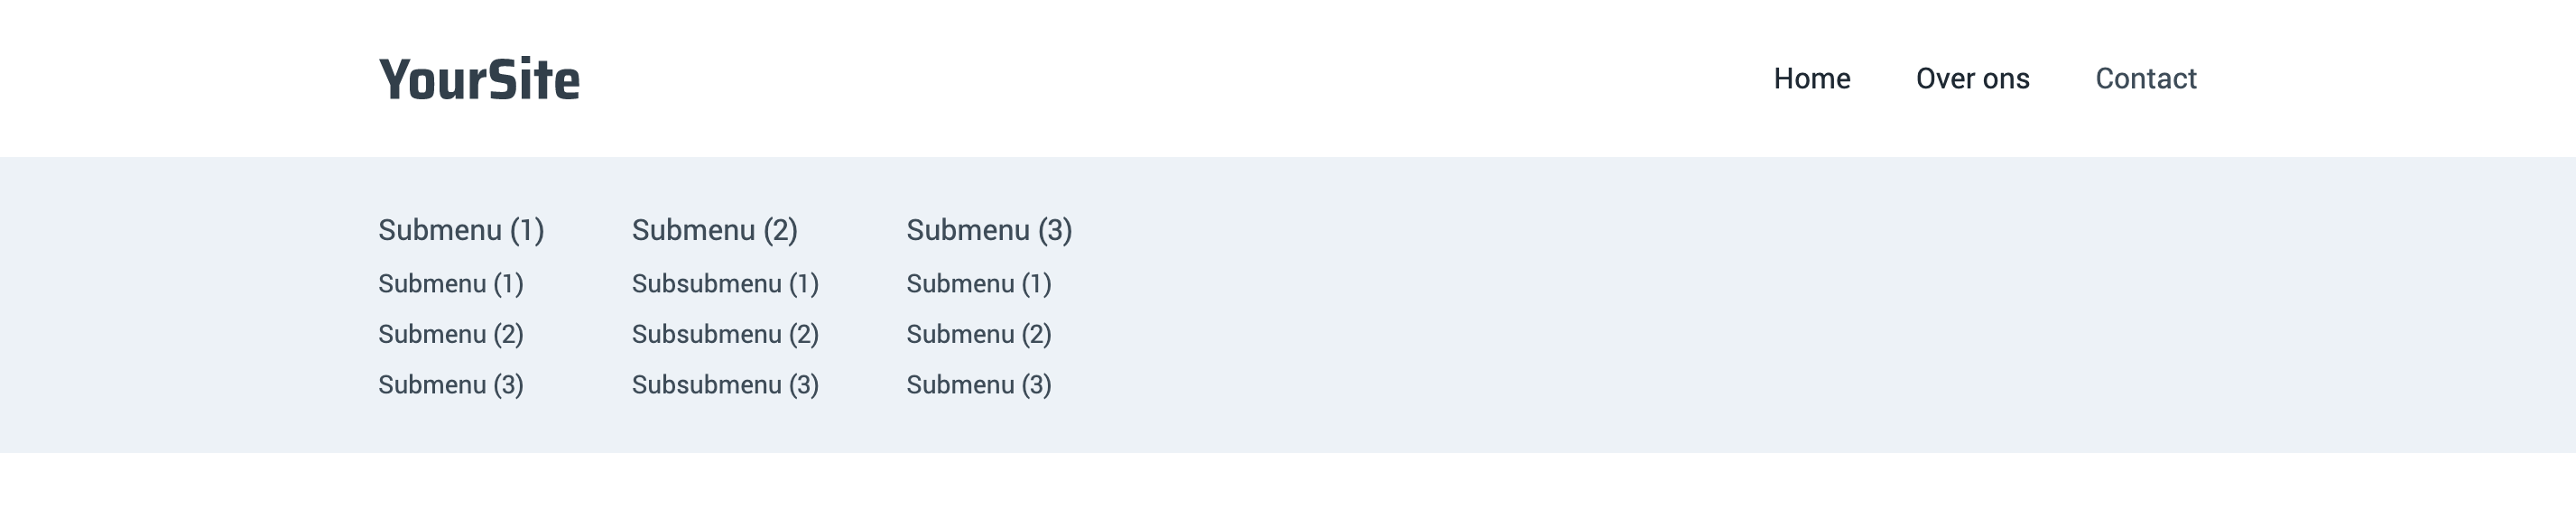Click the larger Submenu (3) column heading
This screenshot has height=527, width=2576.
989,230
